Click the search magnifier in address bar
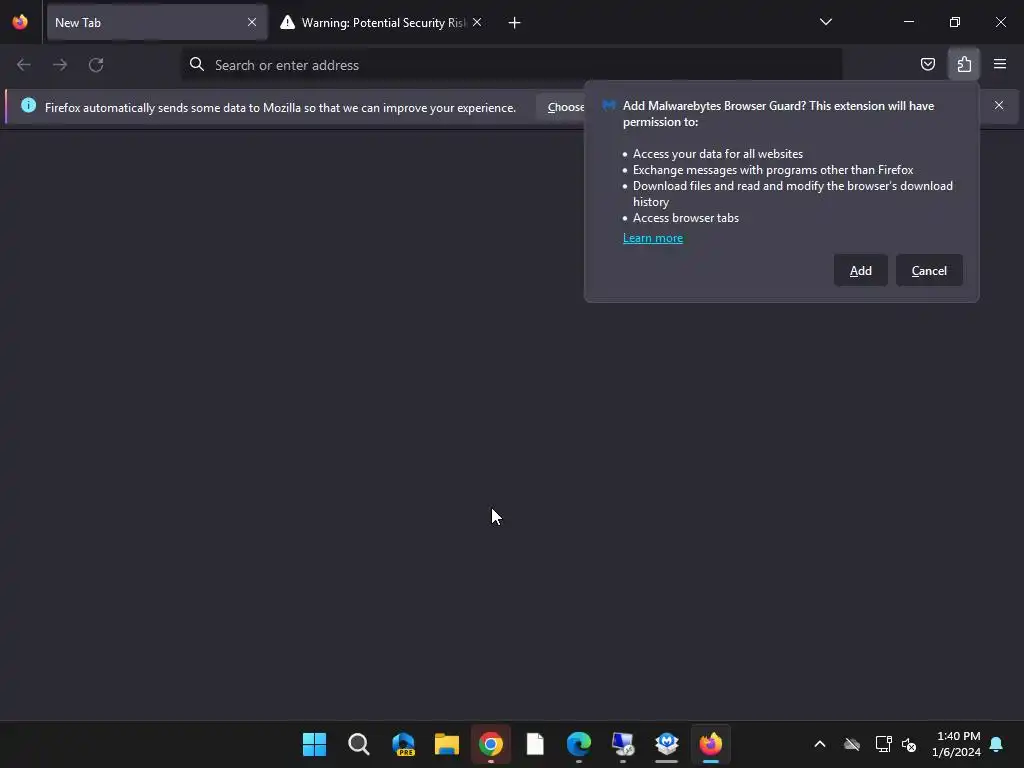 click(x=197, y=65)
